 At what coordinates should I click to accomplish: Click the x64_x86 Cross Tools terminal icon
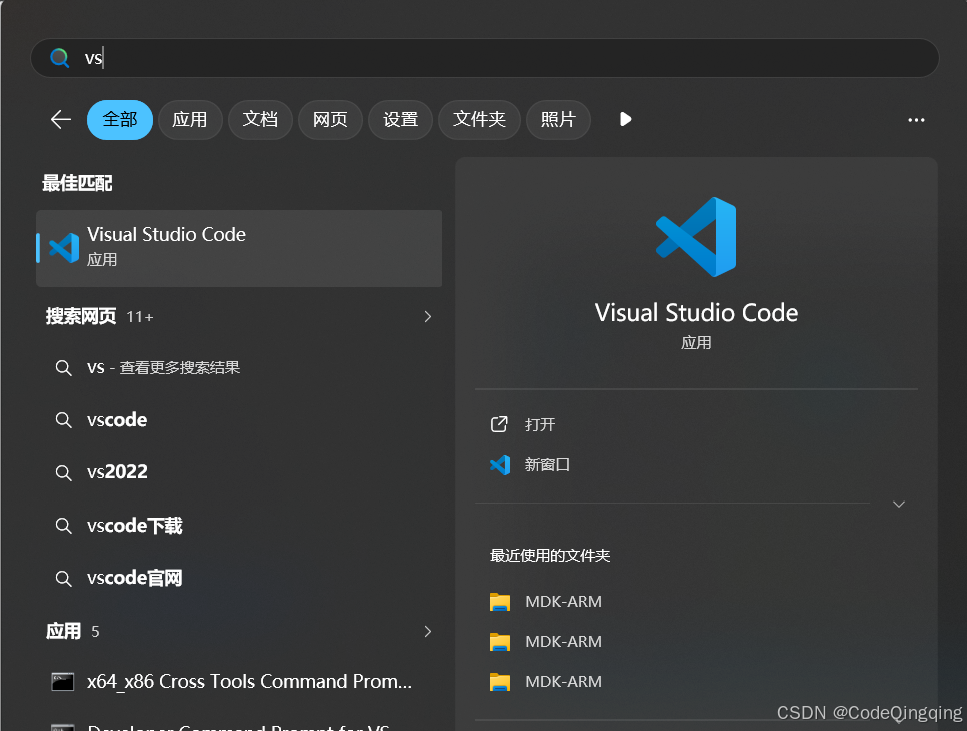point(63,682)
